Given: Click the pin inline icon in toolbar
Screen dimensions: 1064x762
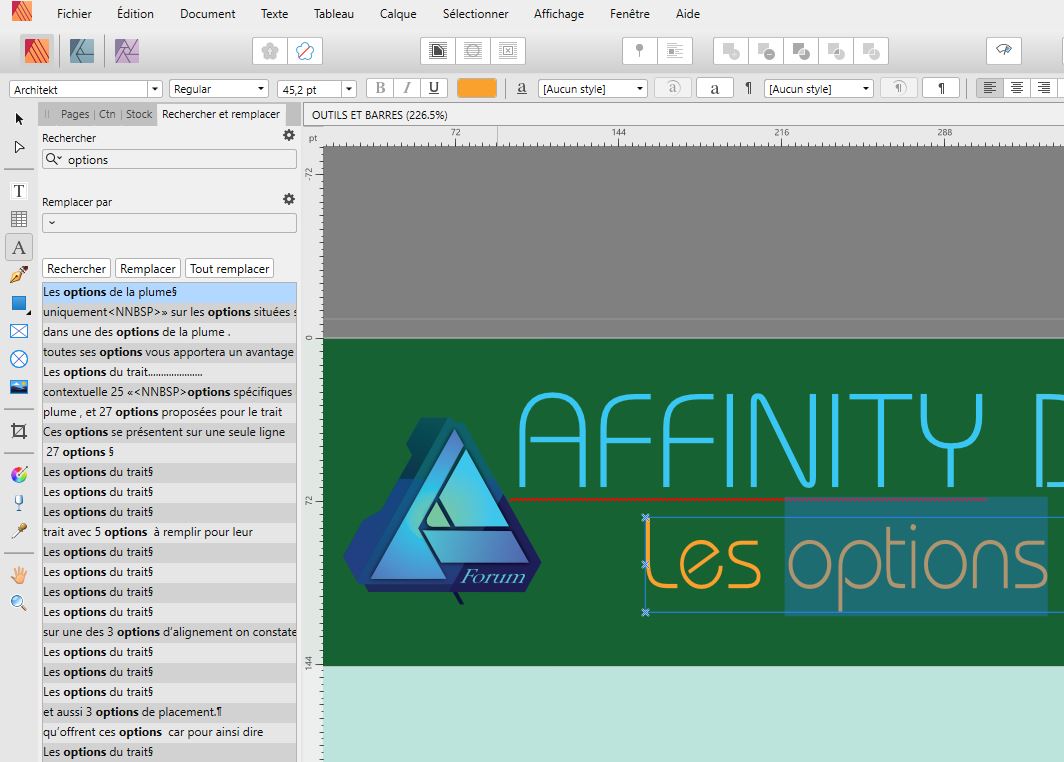Looking at the screenshot, I should 639,51.
